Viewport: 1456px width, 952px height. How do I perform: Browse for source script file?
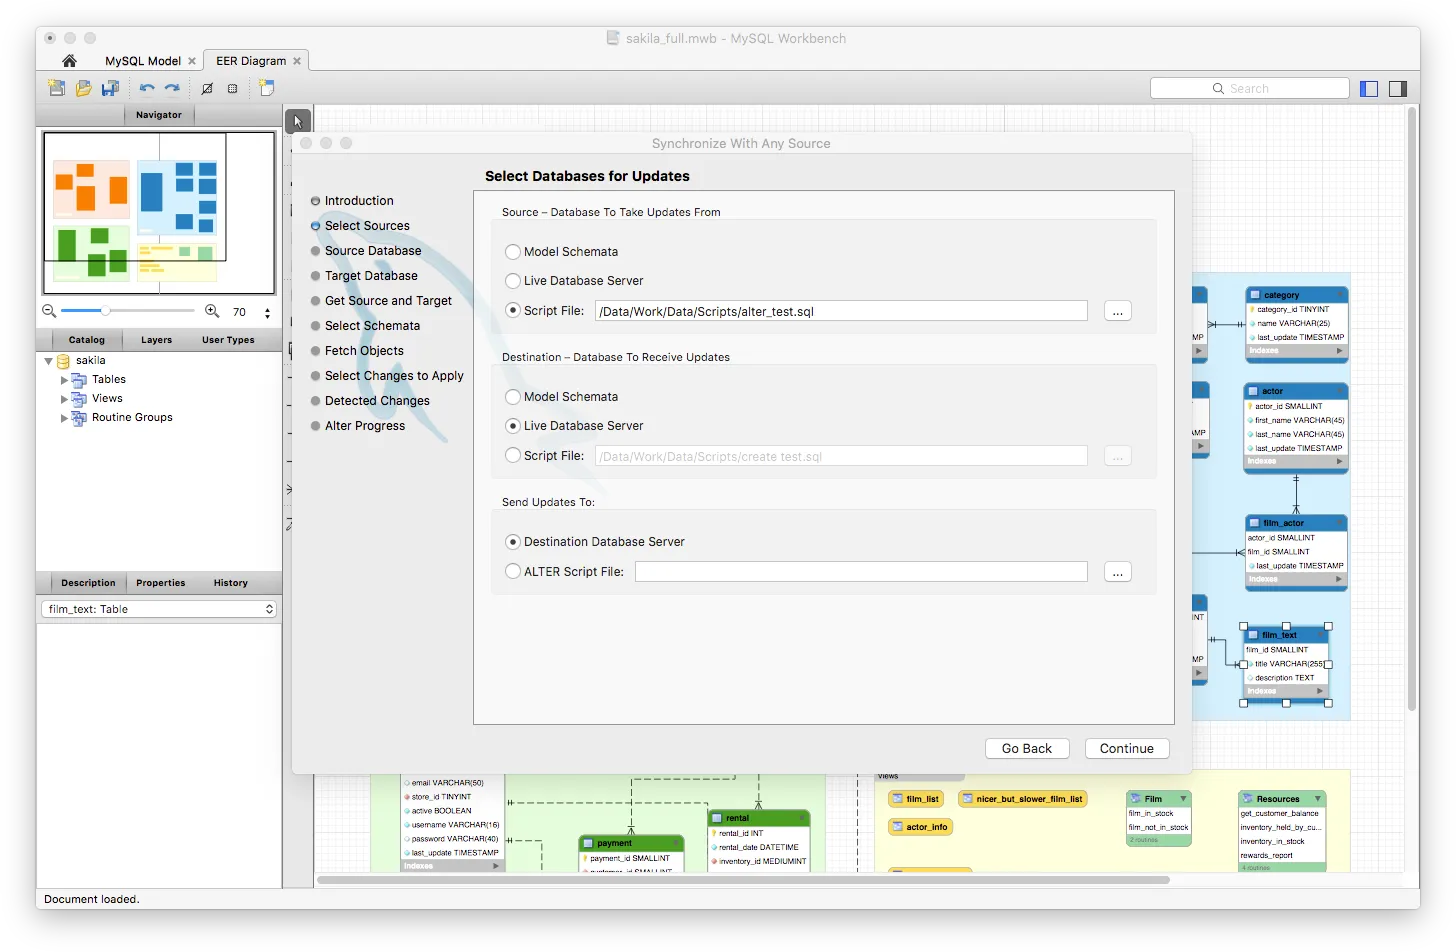[x=1118, y=311]
